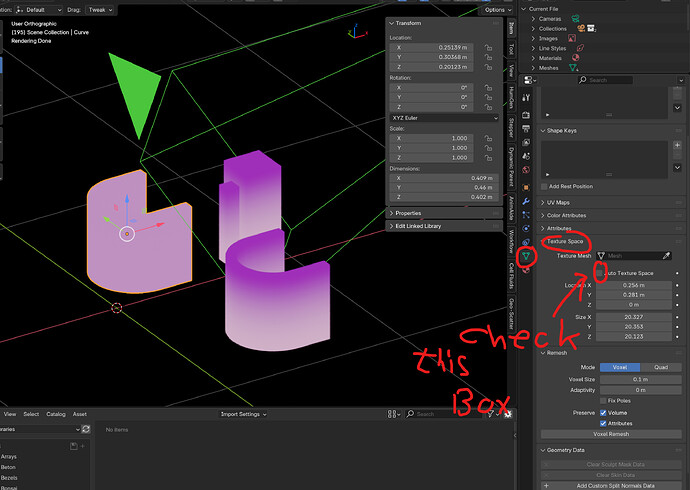Image resolution: width=690 pixels, height=490 pixels.
Task: Open the Output properties tab icon
Action: [526, 128]
